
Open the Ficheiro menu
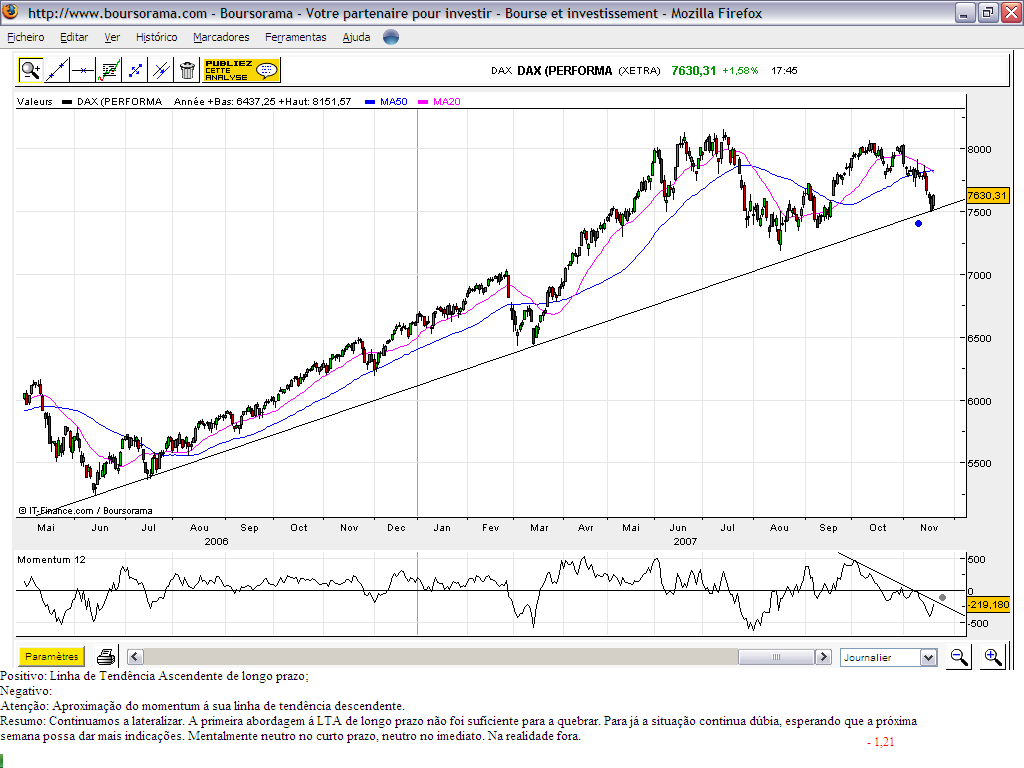click(x=25, y=37)
